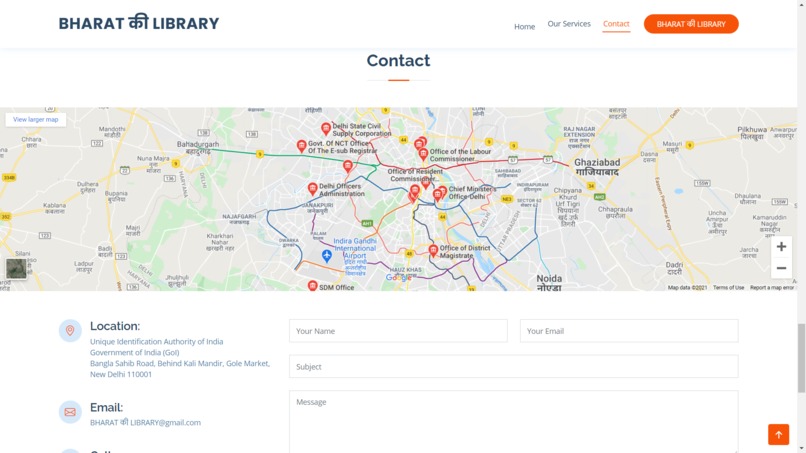Open the Home nav link

coord(524,26)
